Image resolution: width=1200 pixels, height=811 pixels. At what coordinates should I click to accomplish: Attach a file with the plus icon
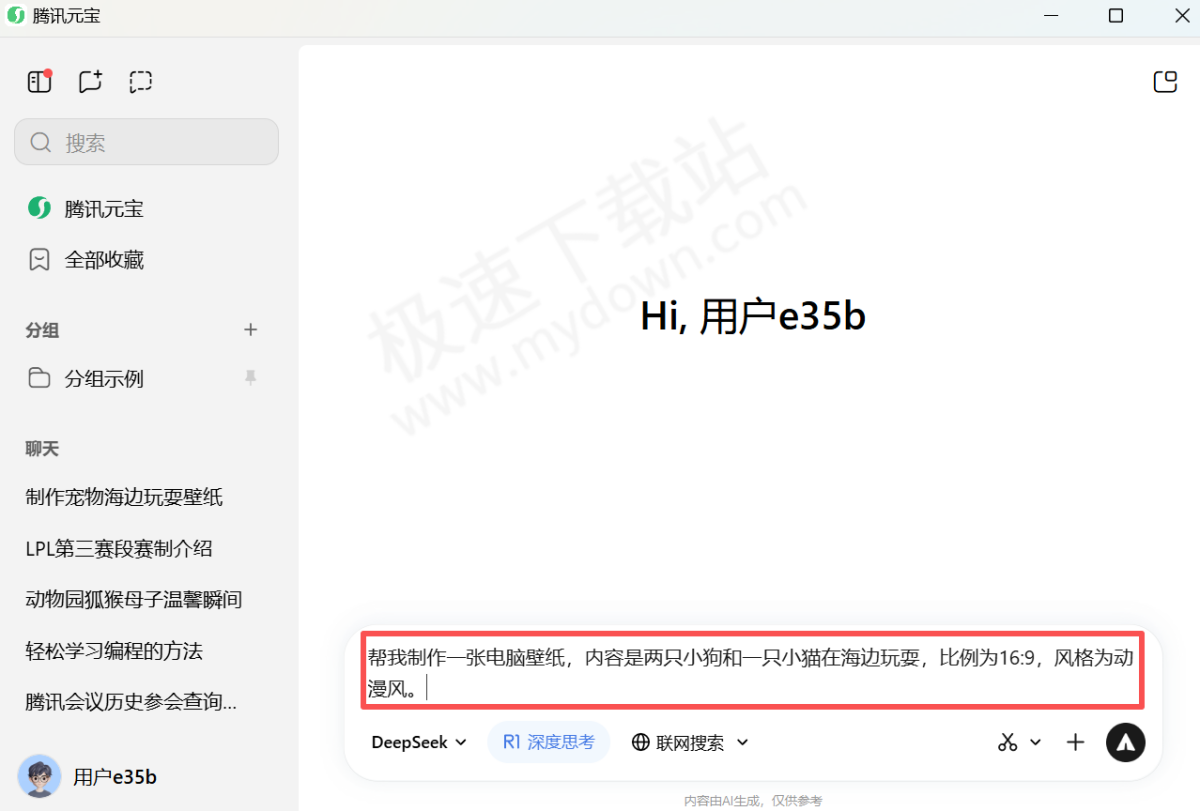[1075, 742]
